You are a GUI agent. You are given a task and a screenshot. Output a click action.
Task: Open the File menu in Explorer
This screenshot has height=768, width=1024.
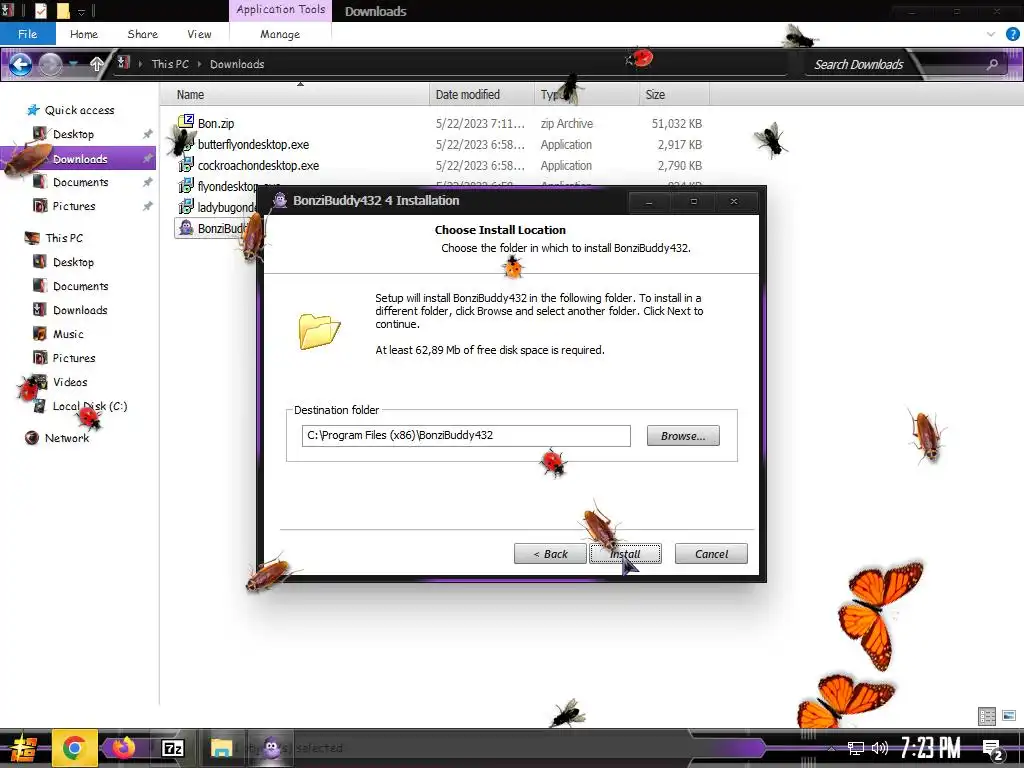click(27, 34)
